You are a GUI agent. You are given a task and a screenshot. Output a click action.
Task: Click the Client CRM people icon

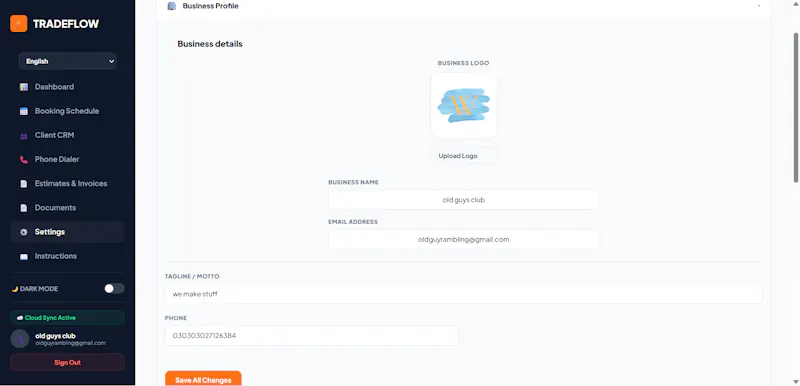click(x=23, y=136)
